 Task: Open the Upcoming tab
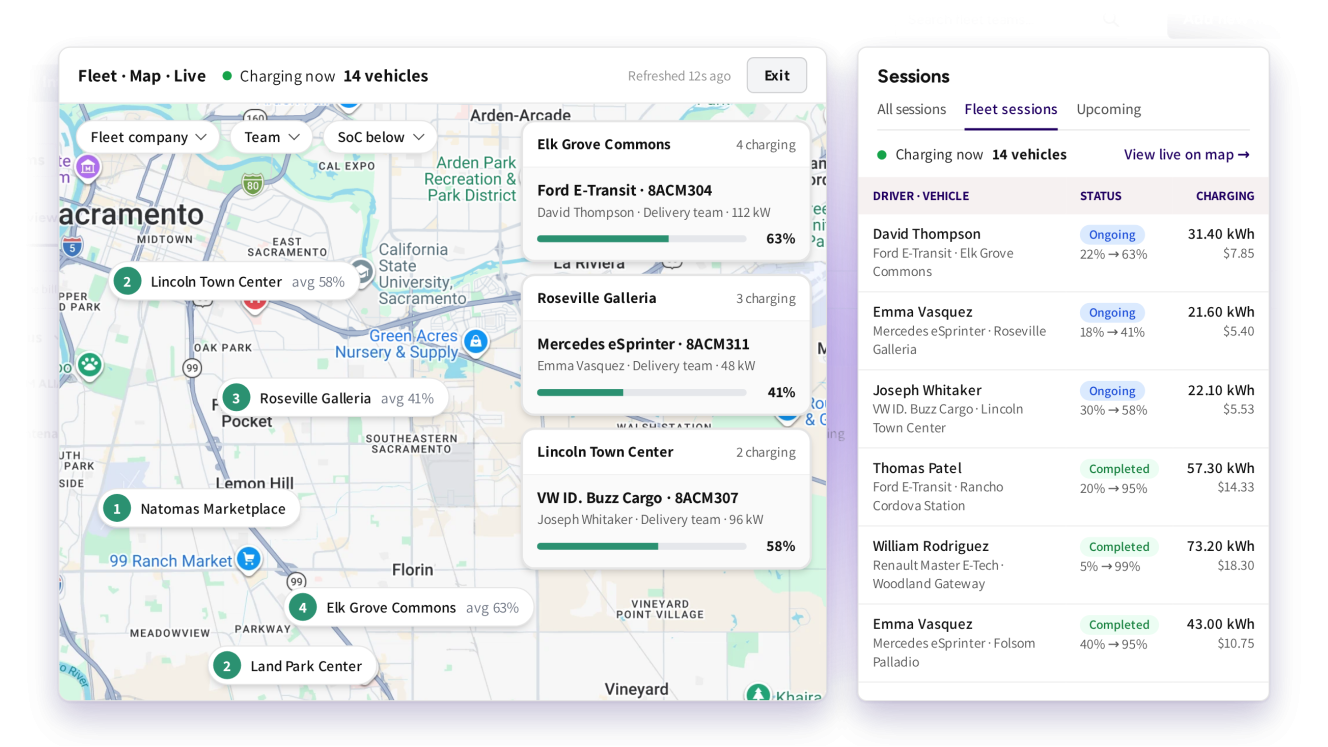(1109, 109)
